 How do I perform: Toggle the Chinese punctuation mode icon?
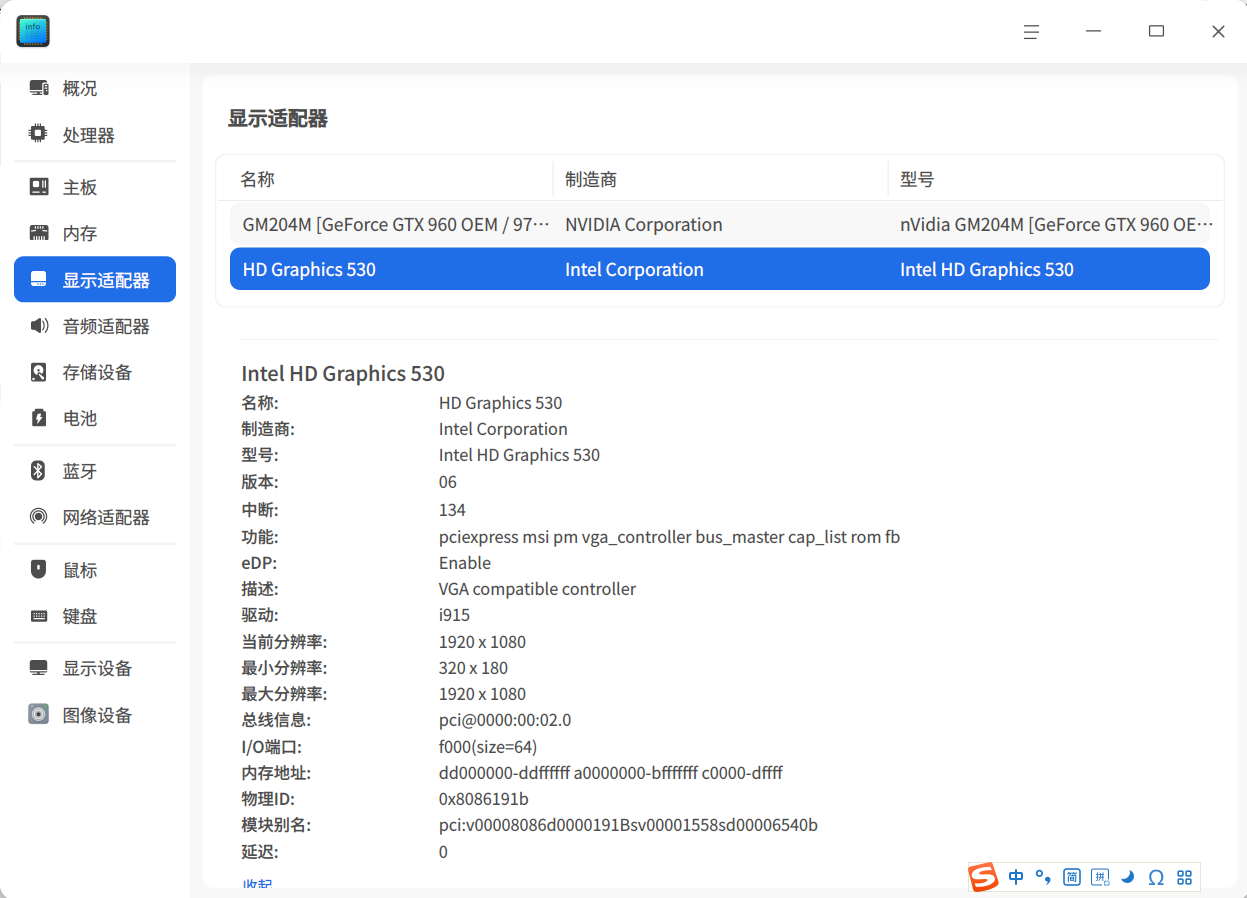point(1043,877)
